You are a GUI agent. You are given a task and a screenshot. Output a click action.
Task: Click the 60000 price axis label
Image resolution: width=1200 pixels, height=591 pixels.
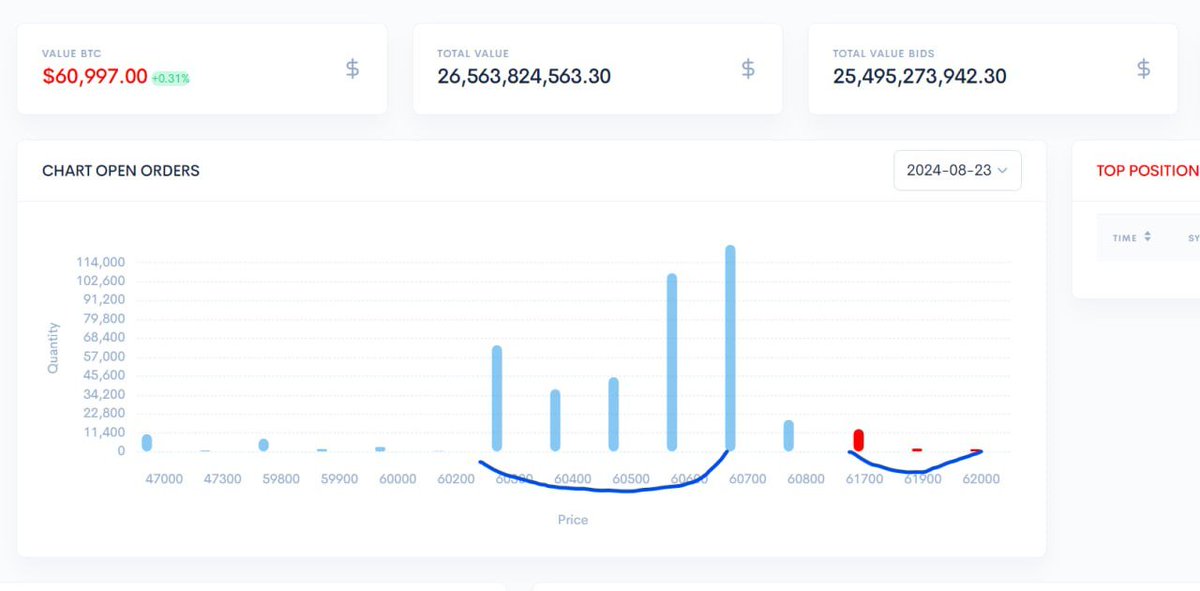[x=397, y=479]
